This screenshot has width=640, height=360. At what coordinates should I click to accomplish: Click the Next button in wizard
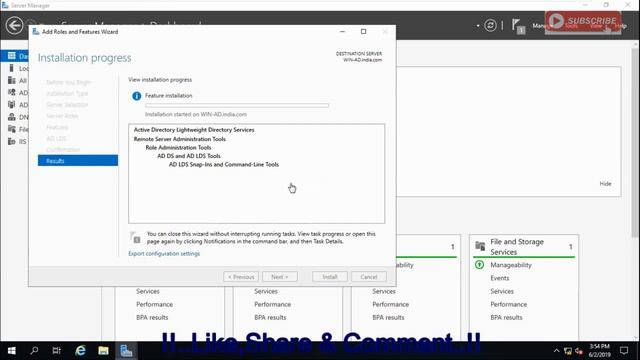click(x=280, y=277)
